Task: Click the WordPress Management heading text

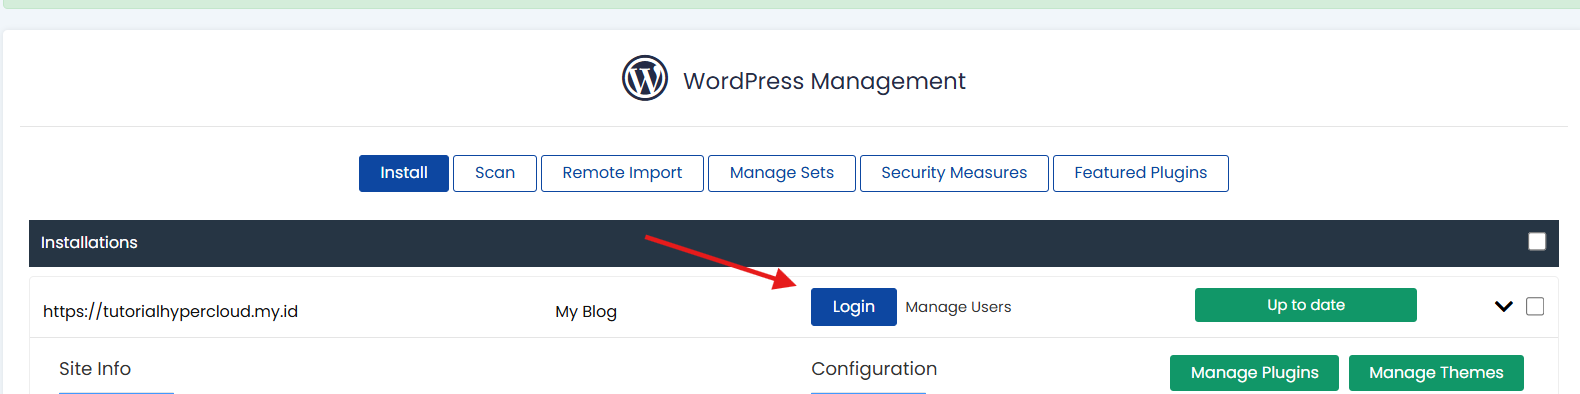Action: [824, 81]
